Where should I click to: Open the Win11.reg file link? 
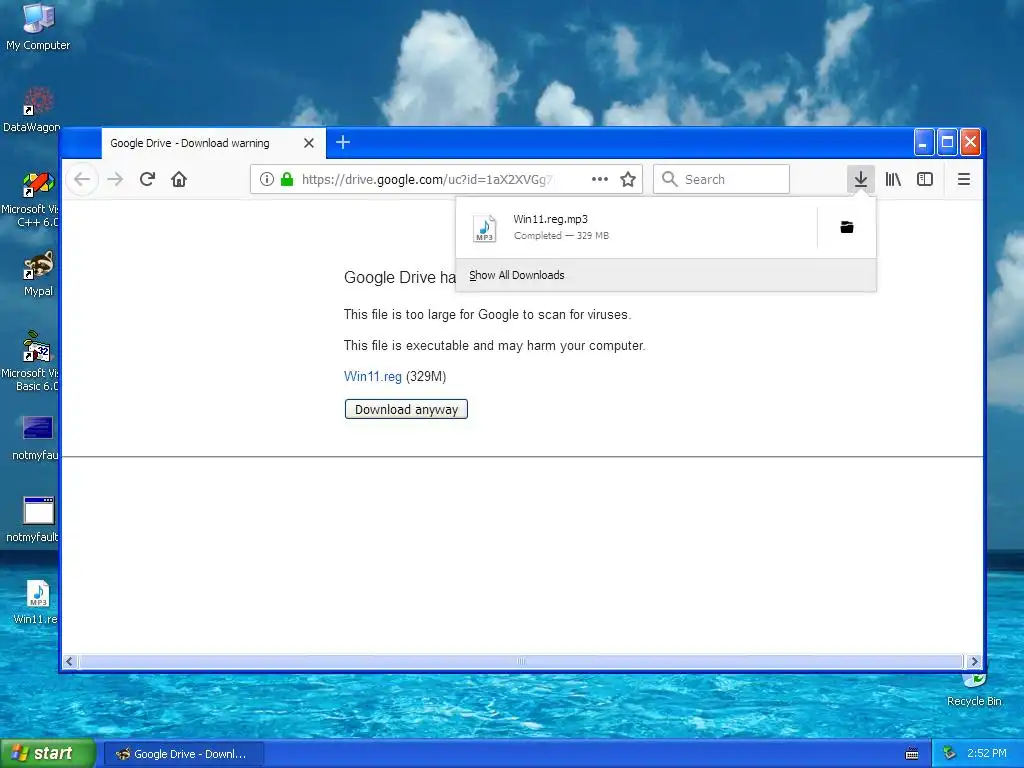372,376
